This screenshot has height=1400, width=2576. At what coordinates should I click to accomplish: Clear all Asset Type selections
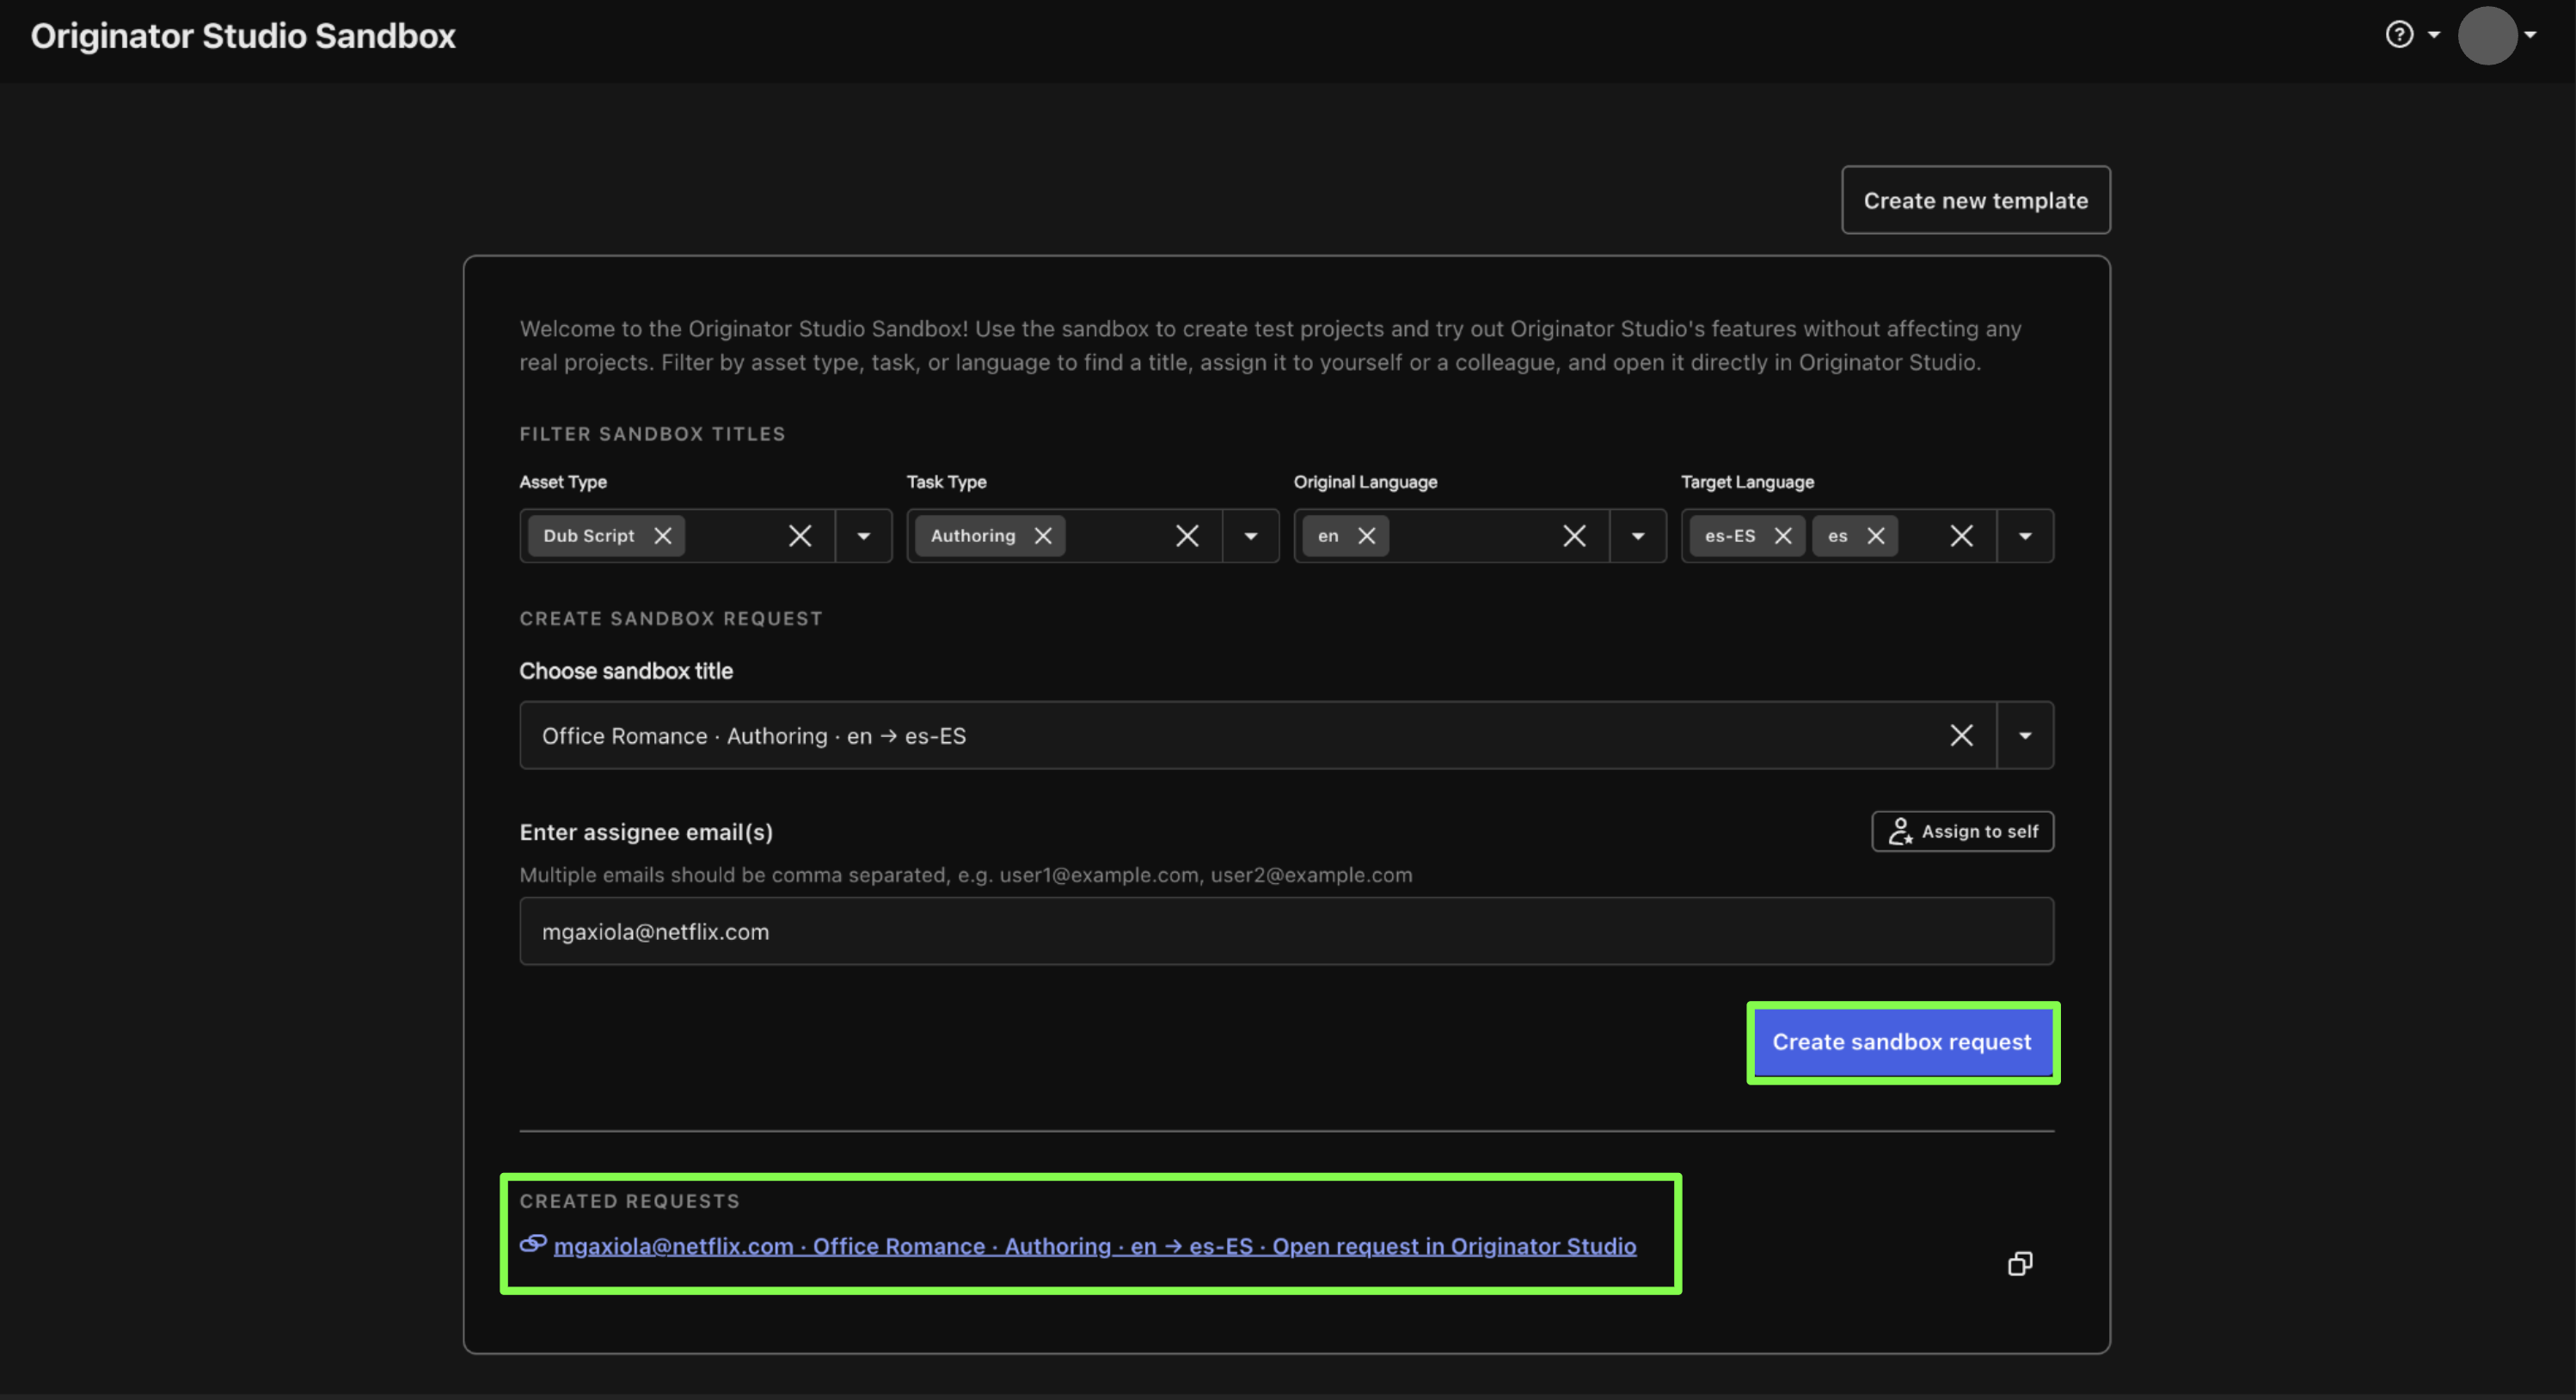coord(800,536)
